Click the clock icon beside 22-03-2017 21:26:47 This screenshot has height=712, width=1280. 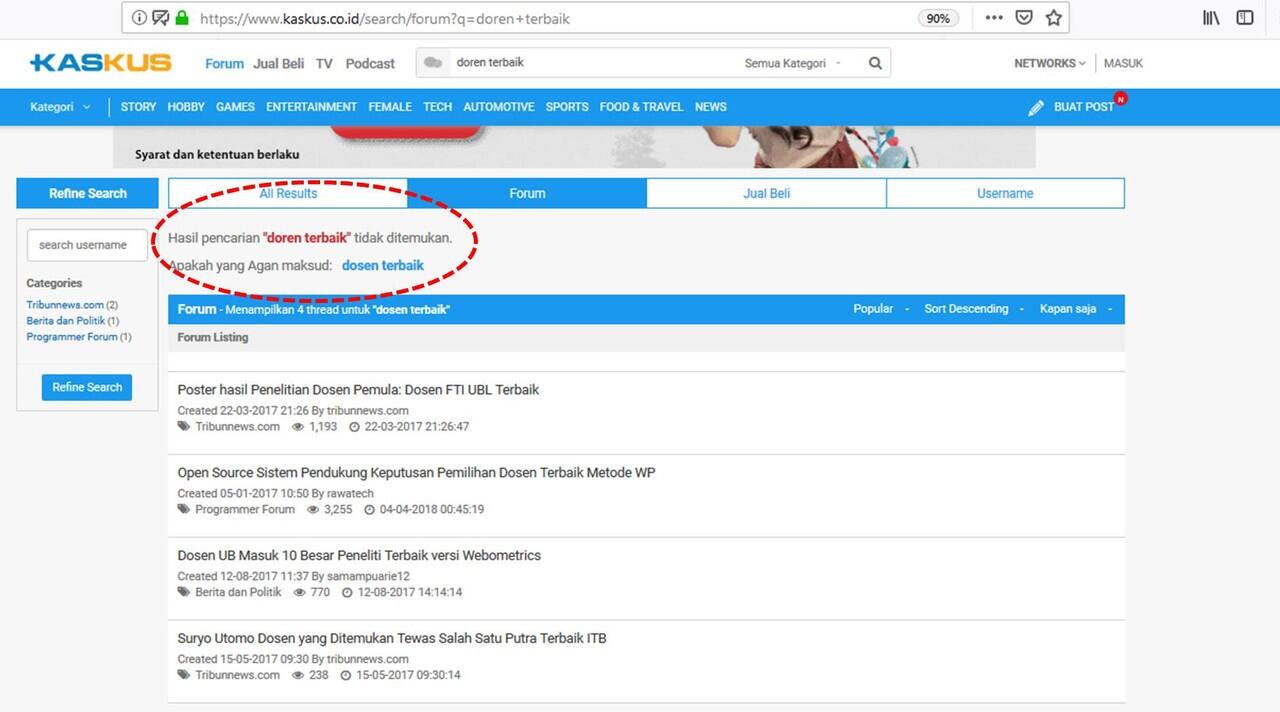(355, 426)
